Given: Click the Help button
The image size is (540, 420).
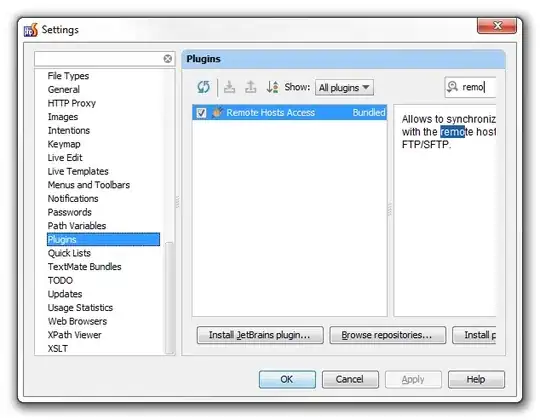Looking at the screenshot, I should pyautogui.click(x=476, y=379).
